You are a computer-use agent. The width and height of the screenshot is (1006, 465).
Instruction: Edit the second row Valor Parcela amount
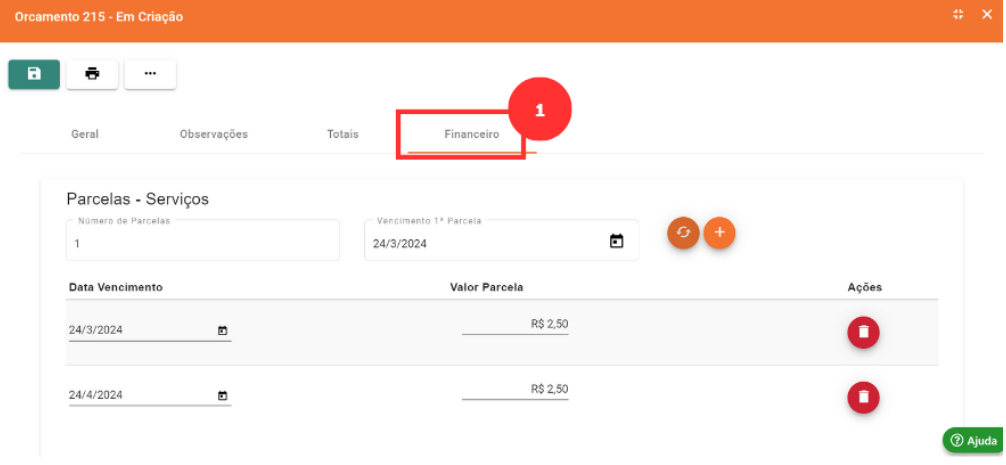click(x=515, y=389)
